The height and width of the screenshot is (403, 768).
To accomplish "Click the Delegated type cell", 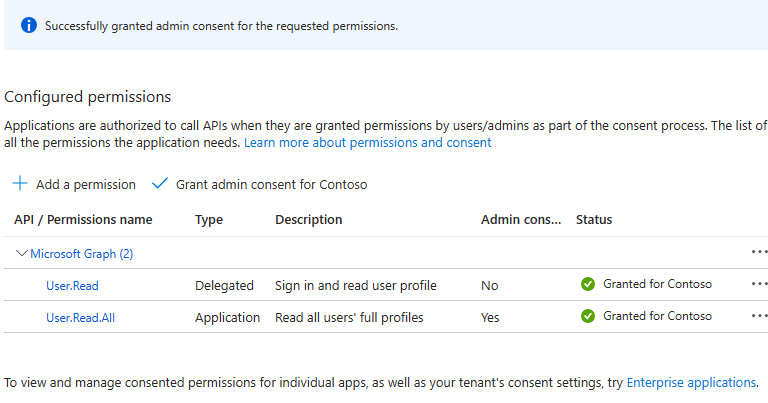I will point(224,285).
